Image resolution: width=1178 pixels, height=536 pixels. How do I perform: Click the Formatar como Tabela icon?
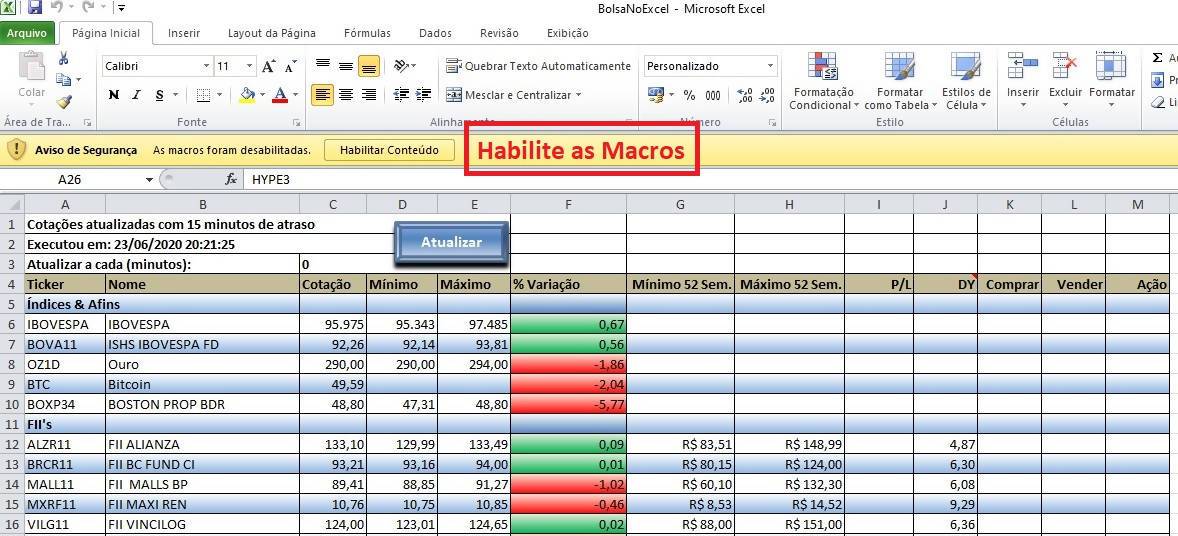pos(897,81)
